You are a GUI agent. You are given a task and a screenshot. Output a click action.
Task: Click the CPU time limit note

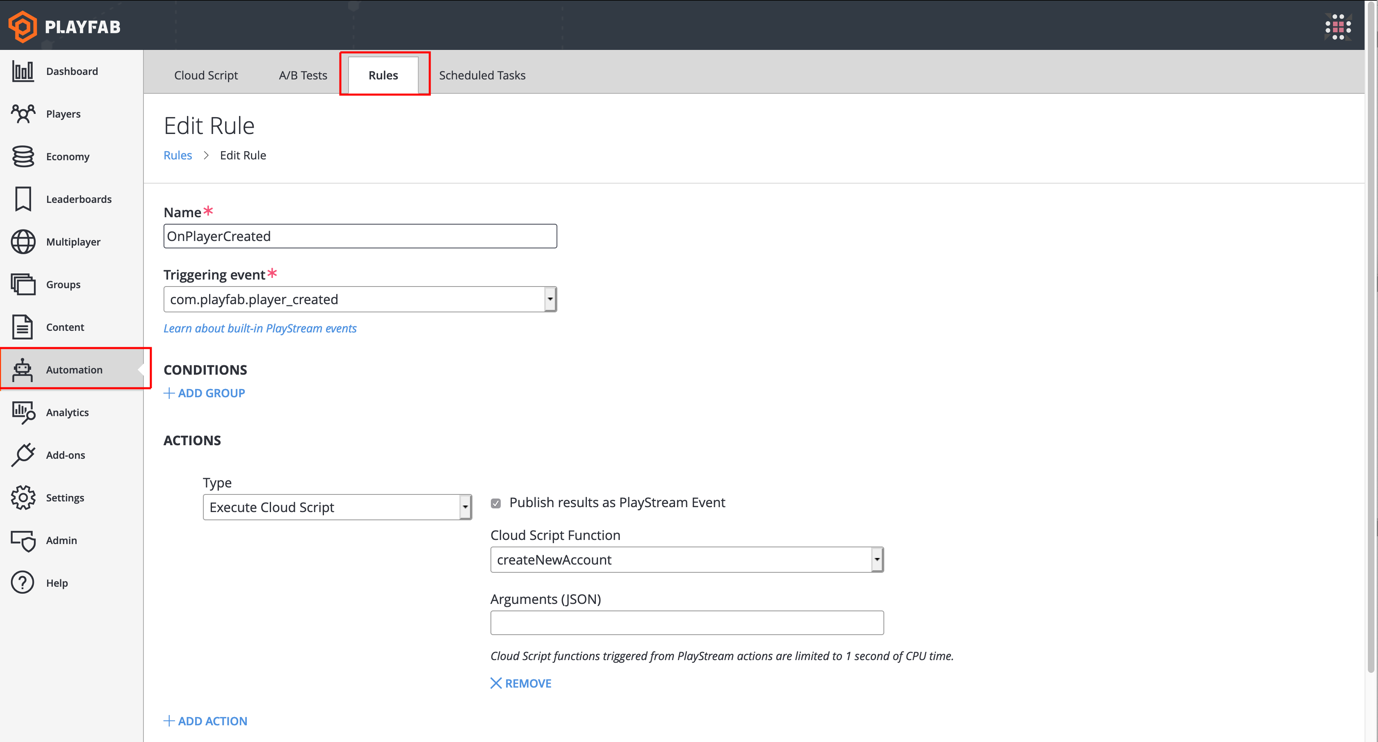click(722, 657)
